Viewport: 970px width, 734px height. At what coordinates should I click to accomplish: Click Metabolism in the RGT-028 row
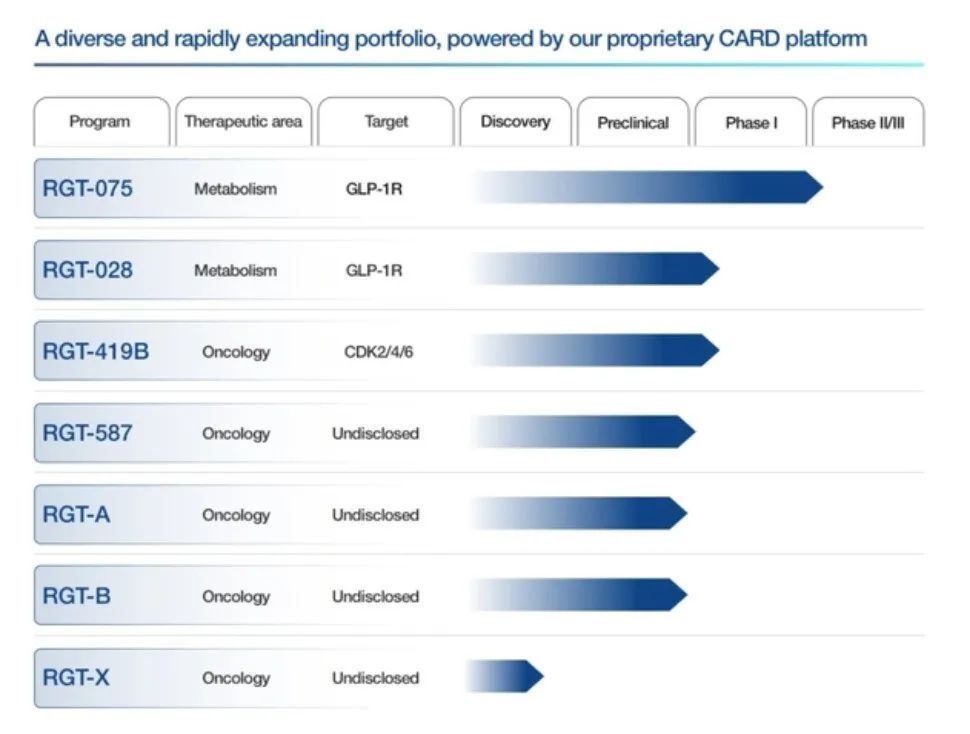click(x=236, y=271)
